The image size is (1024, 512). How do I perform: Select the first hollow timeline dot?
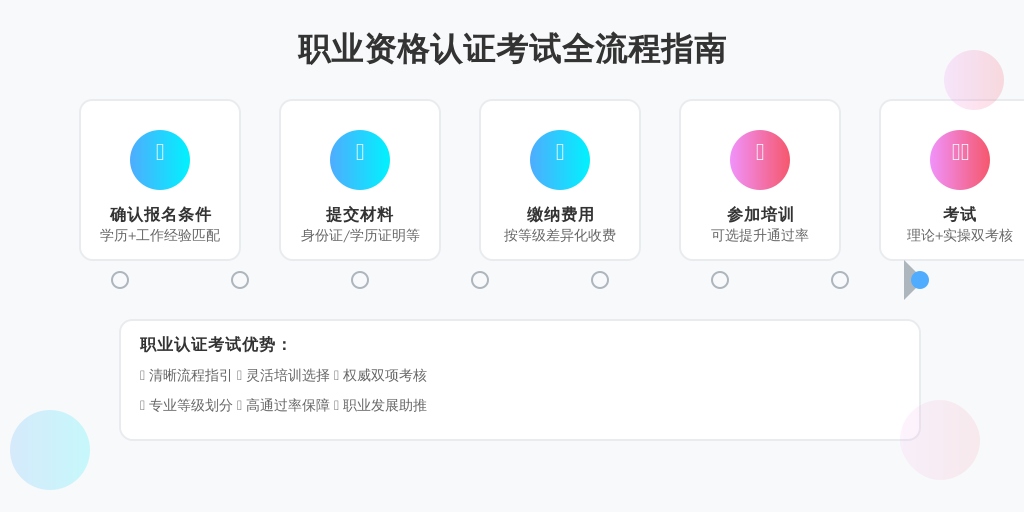[x=120, y=280]
